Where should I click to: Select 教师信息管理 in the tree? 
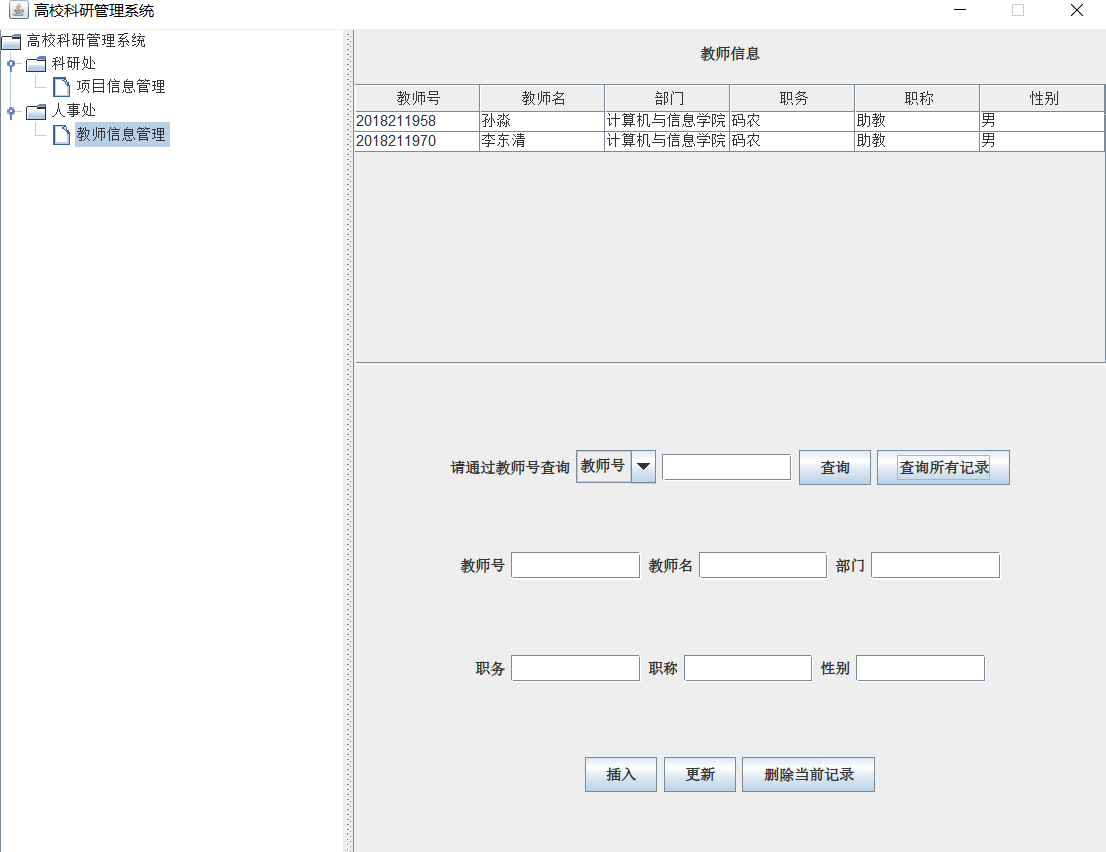pyautogui.click(x=121, y=134)
